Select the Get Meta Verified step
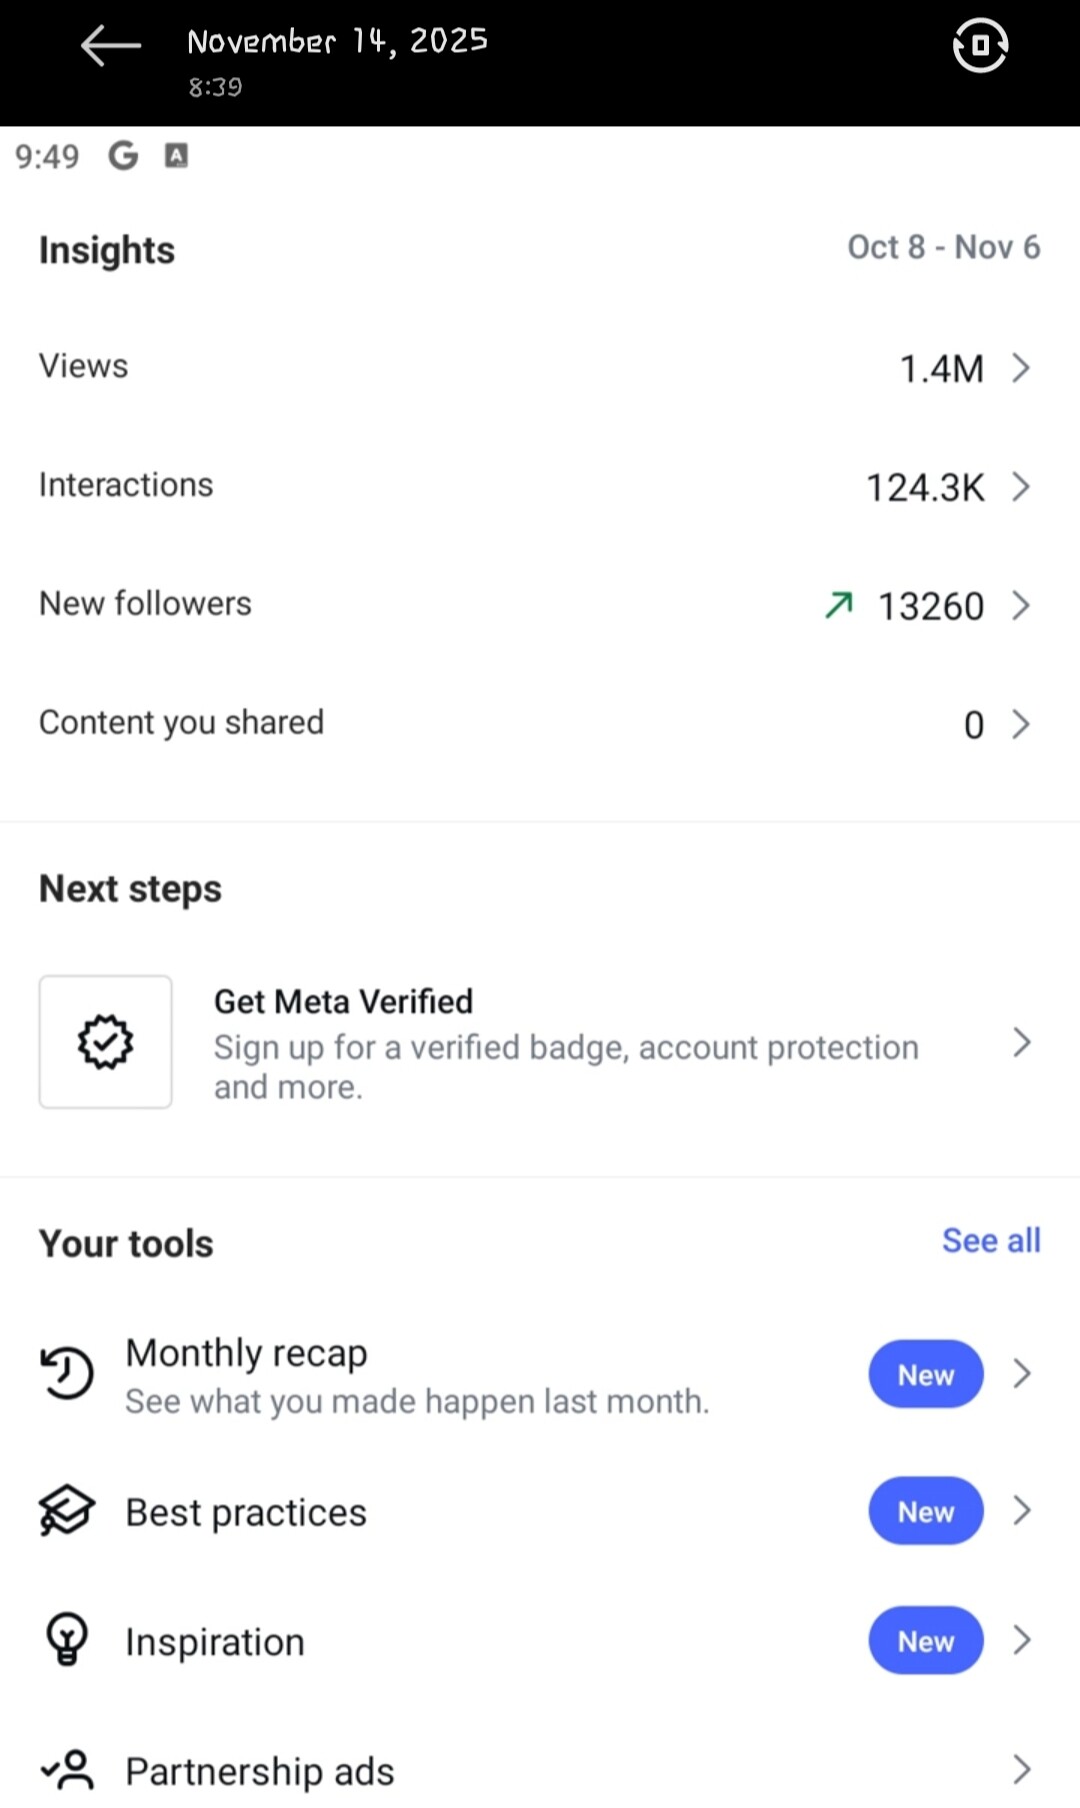Image resolution: width=1080 pixels, height=1808 pixels. (565, 1043)
